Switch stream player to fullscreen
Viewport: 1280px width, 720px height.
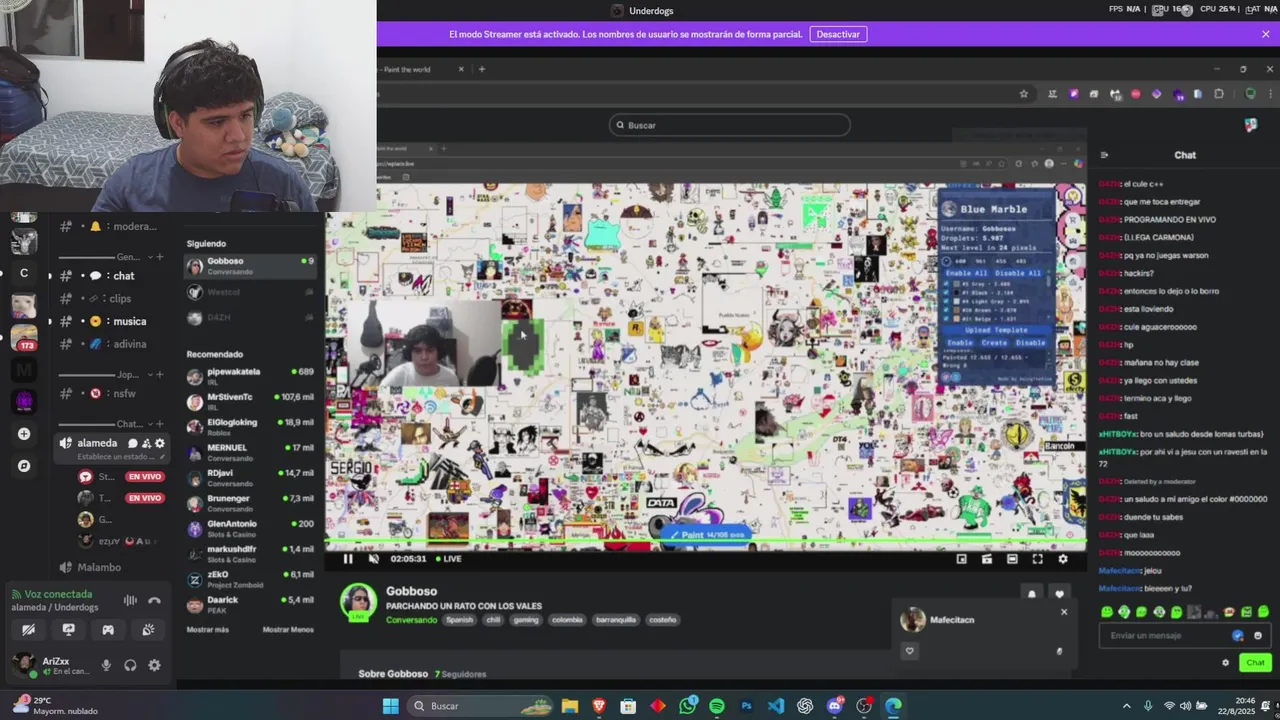tap(1037, 559)
